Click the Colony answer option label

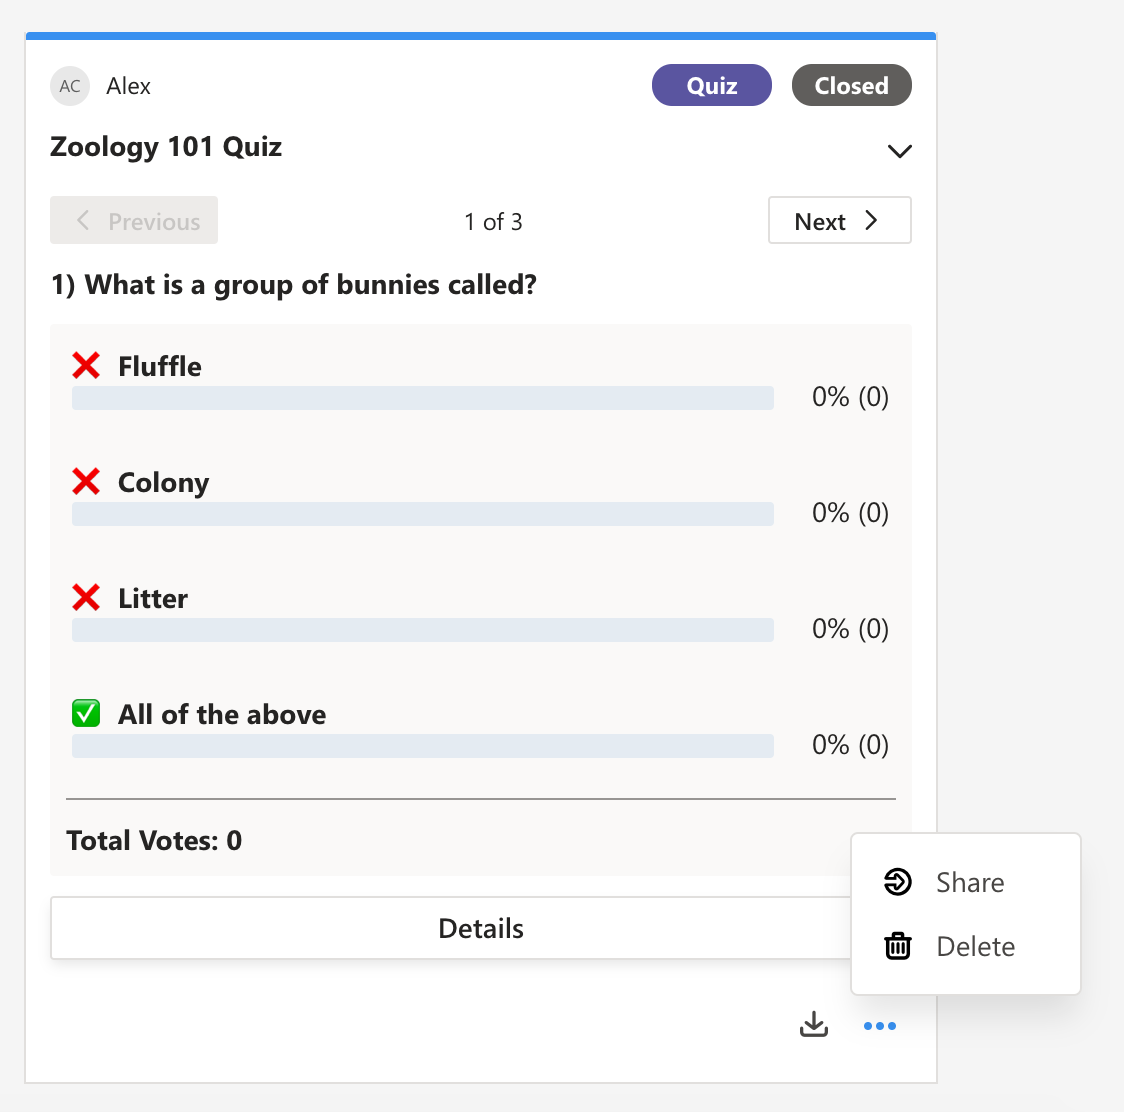tap(163, 482)
